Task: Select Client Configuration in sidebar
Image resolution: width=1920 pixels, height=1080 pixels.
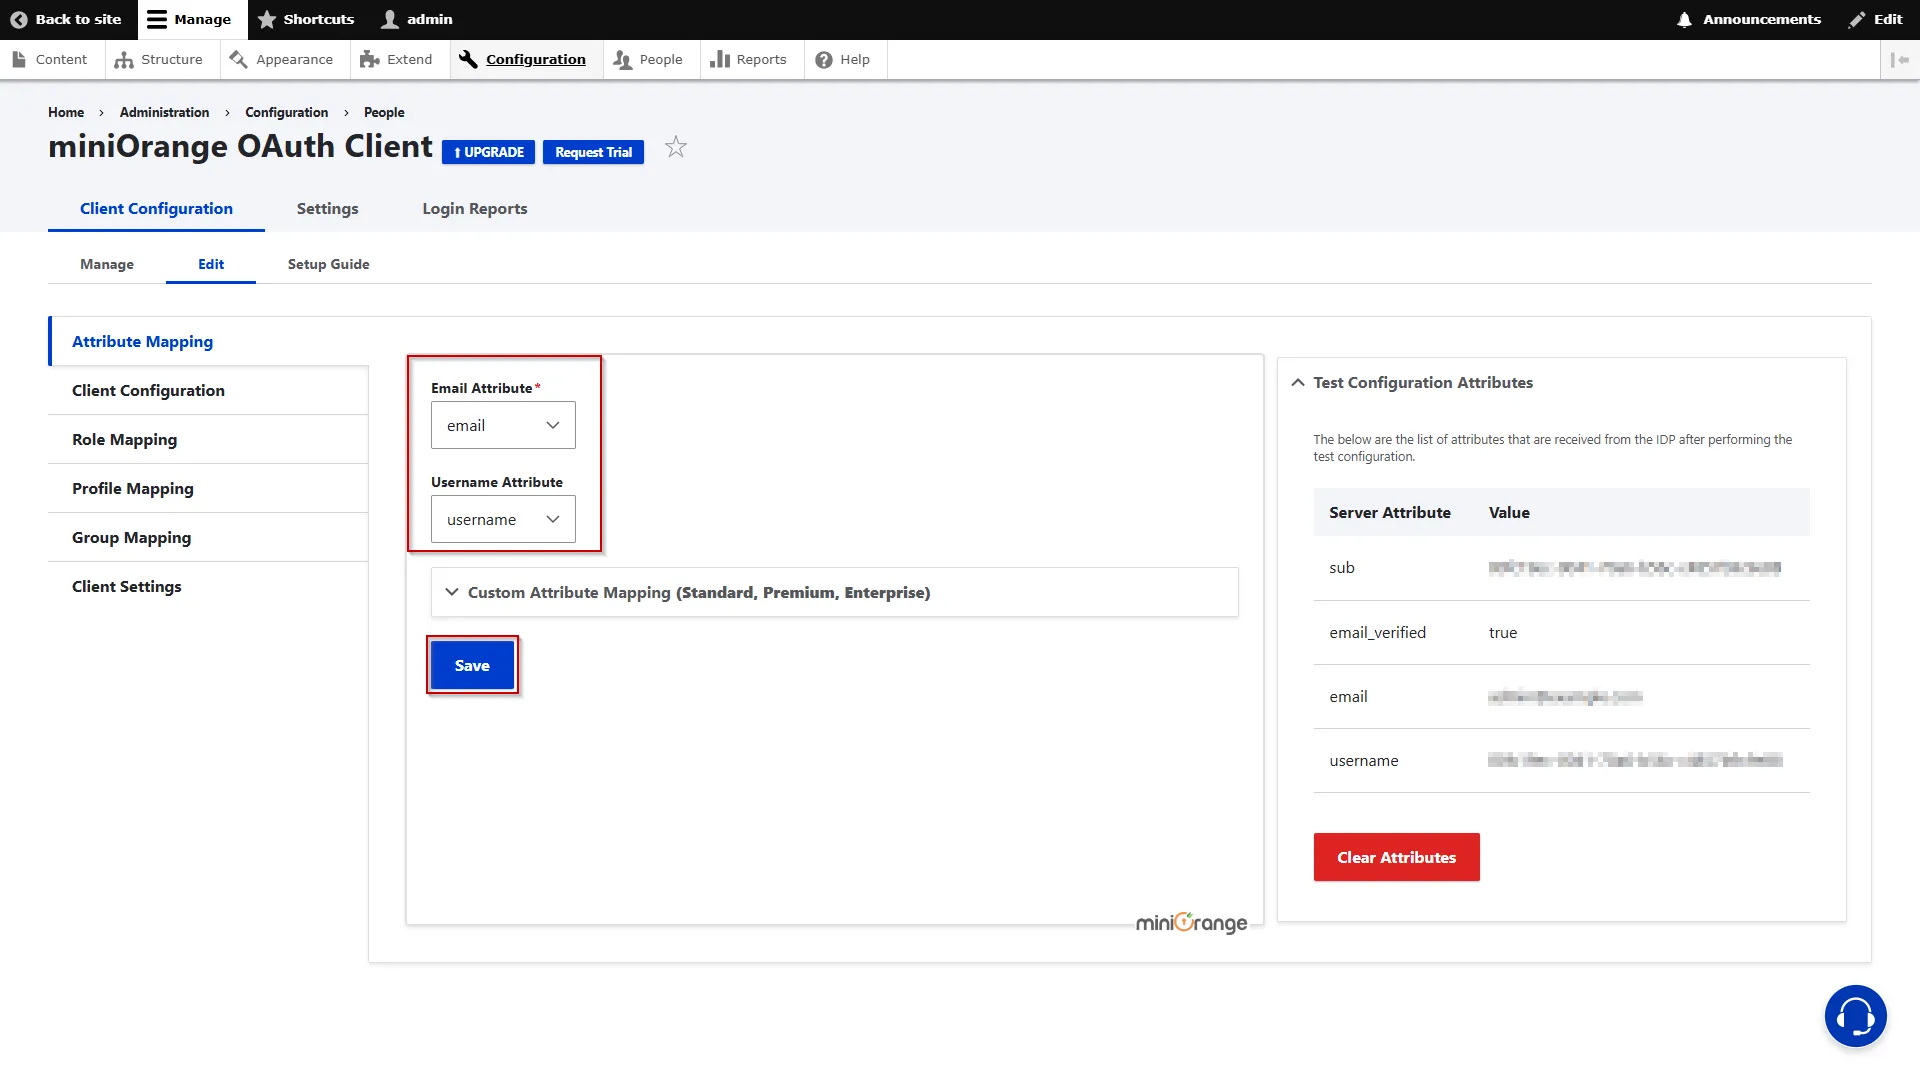Action: click(209, 390)
